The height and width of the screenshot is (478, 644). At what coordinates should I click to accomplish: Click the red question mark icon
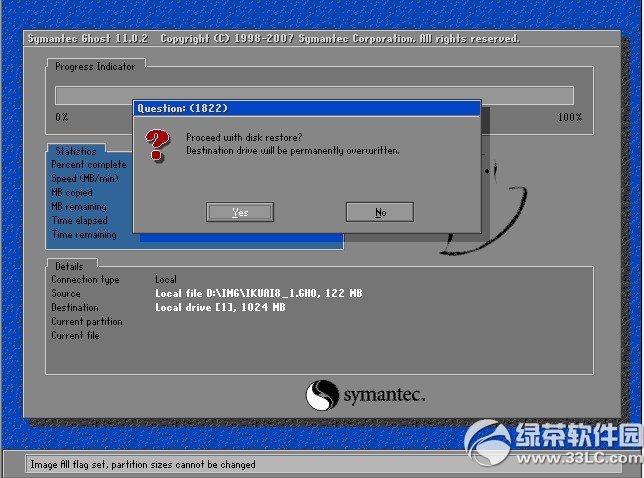point(157,145)
